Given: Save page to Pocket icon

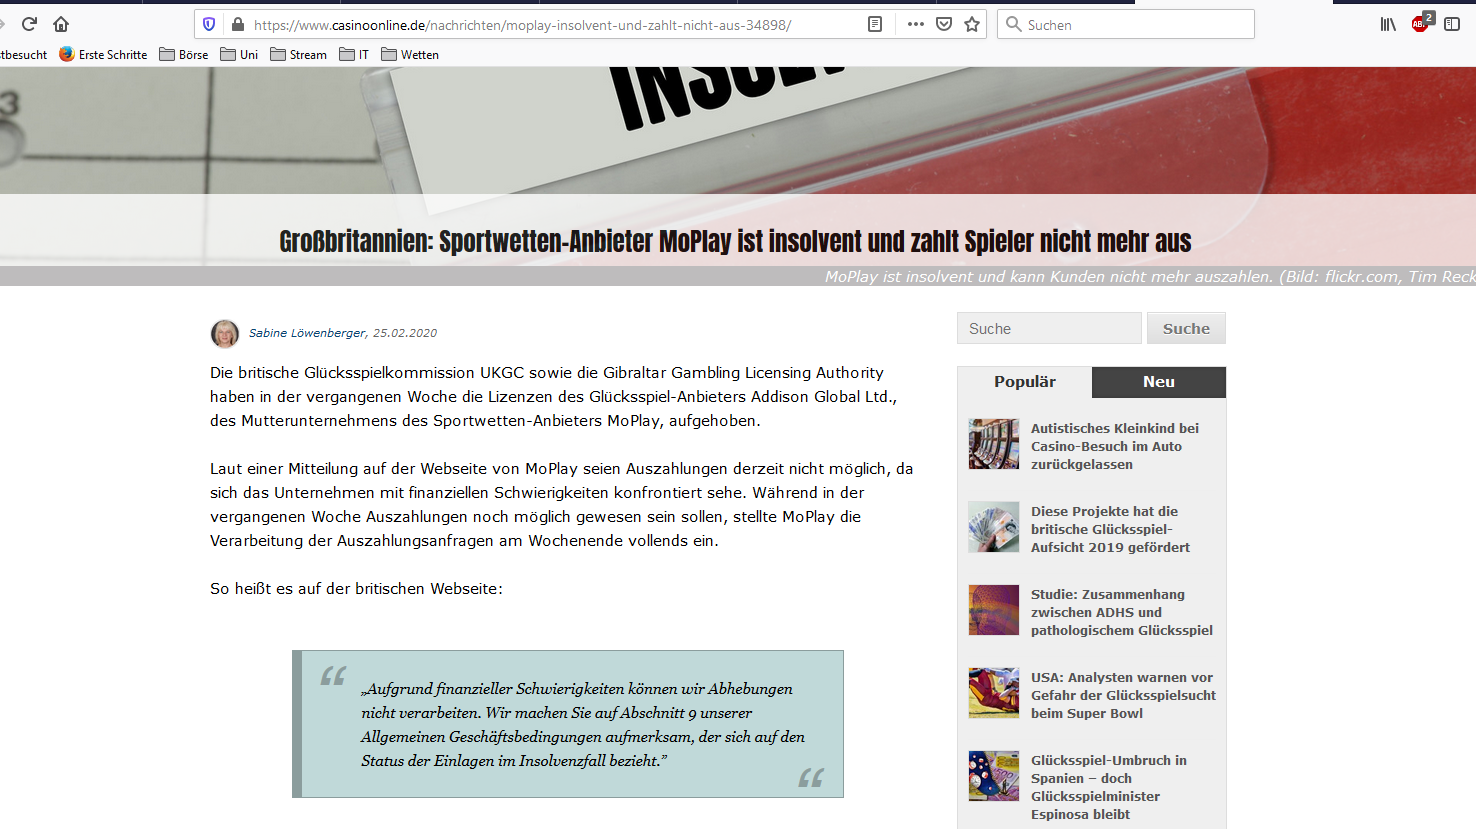Looking at the screenshot, I should pyautogui.click(x=944, y=24).
